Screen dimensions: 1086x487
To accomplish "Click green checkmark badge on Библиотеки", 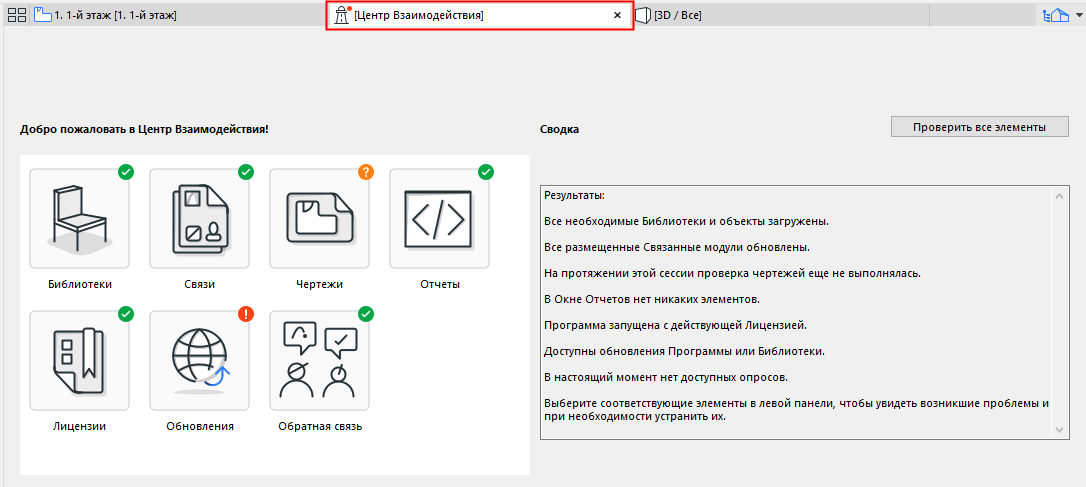I will [x=125, y=171].
